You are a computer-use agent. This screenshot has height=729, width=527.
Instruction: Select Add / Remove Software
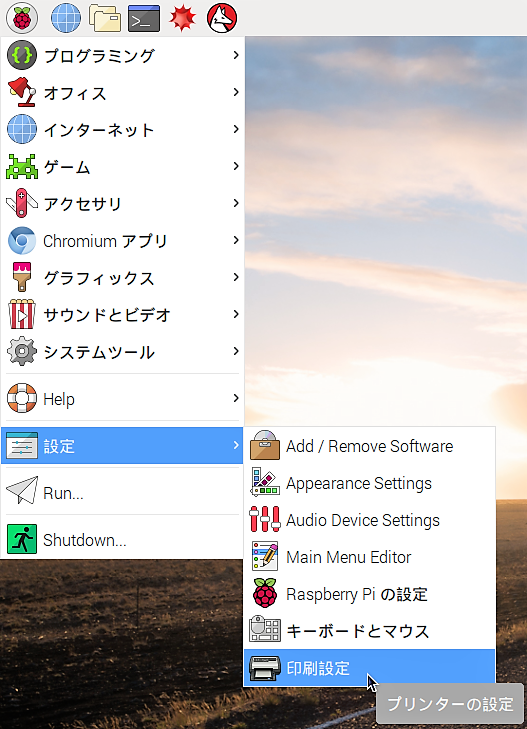[x=369, y=445]
